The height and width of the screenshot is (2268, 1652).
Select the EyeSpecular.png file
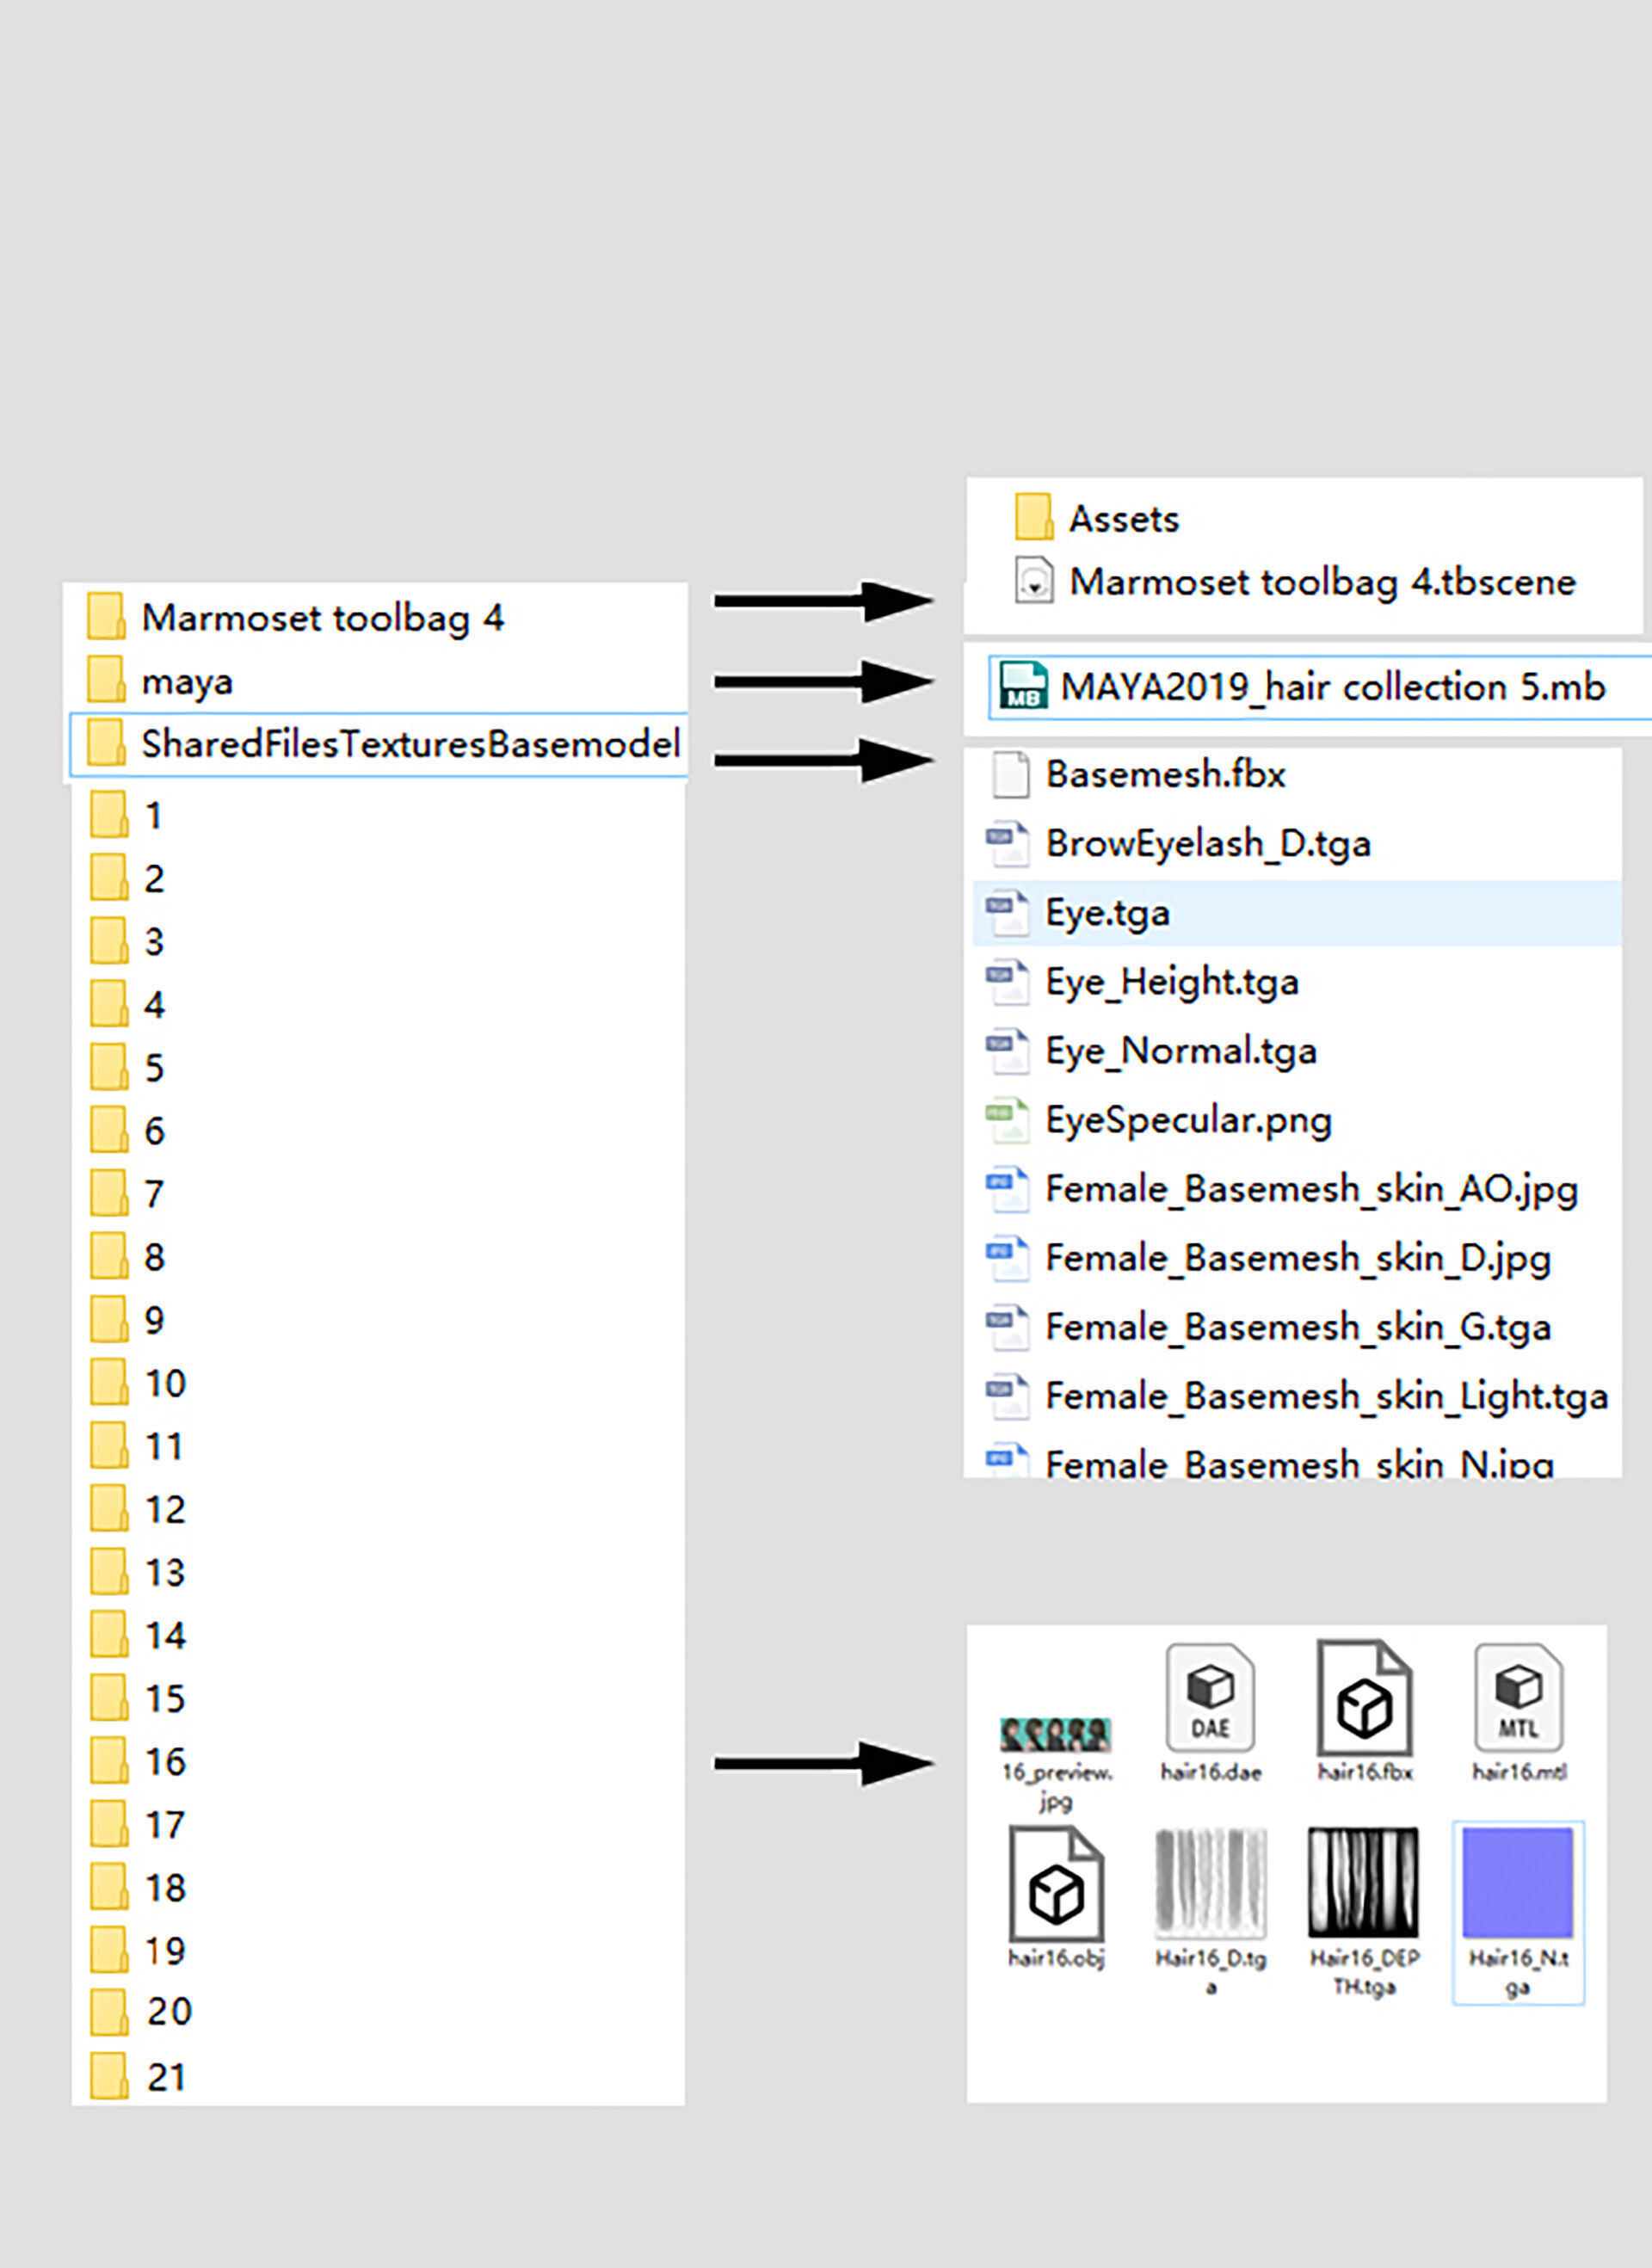(x=1188, y=1120)
